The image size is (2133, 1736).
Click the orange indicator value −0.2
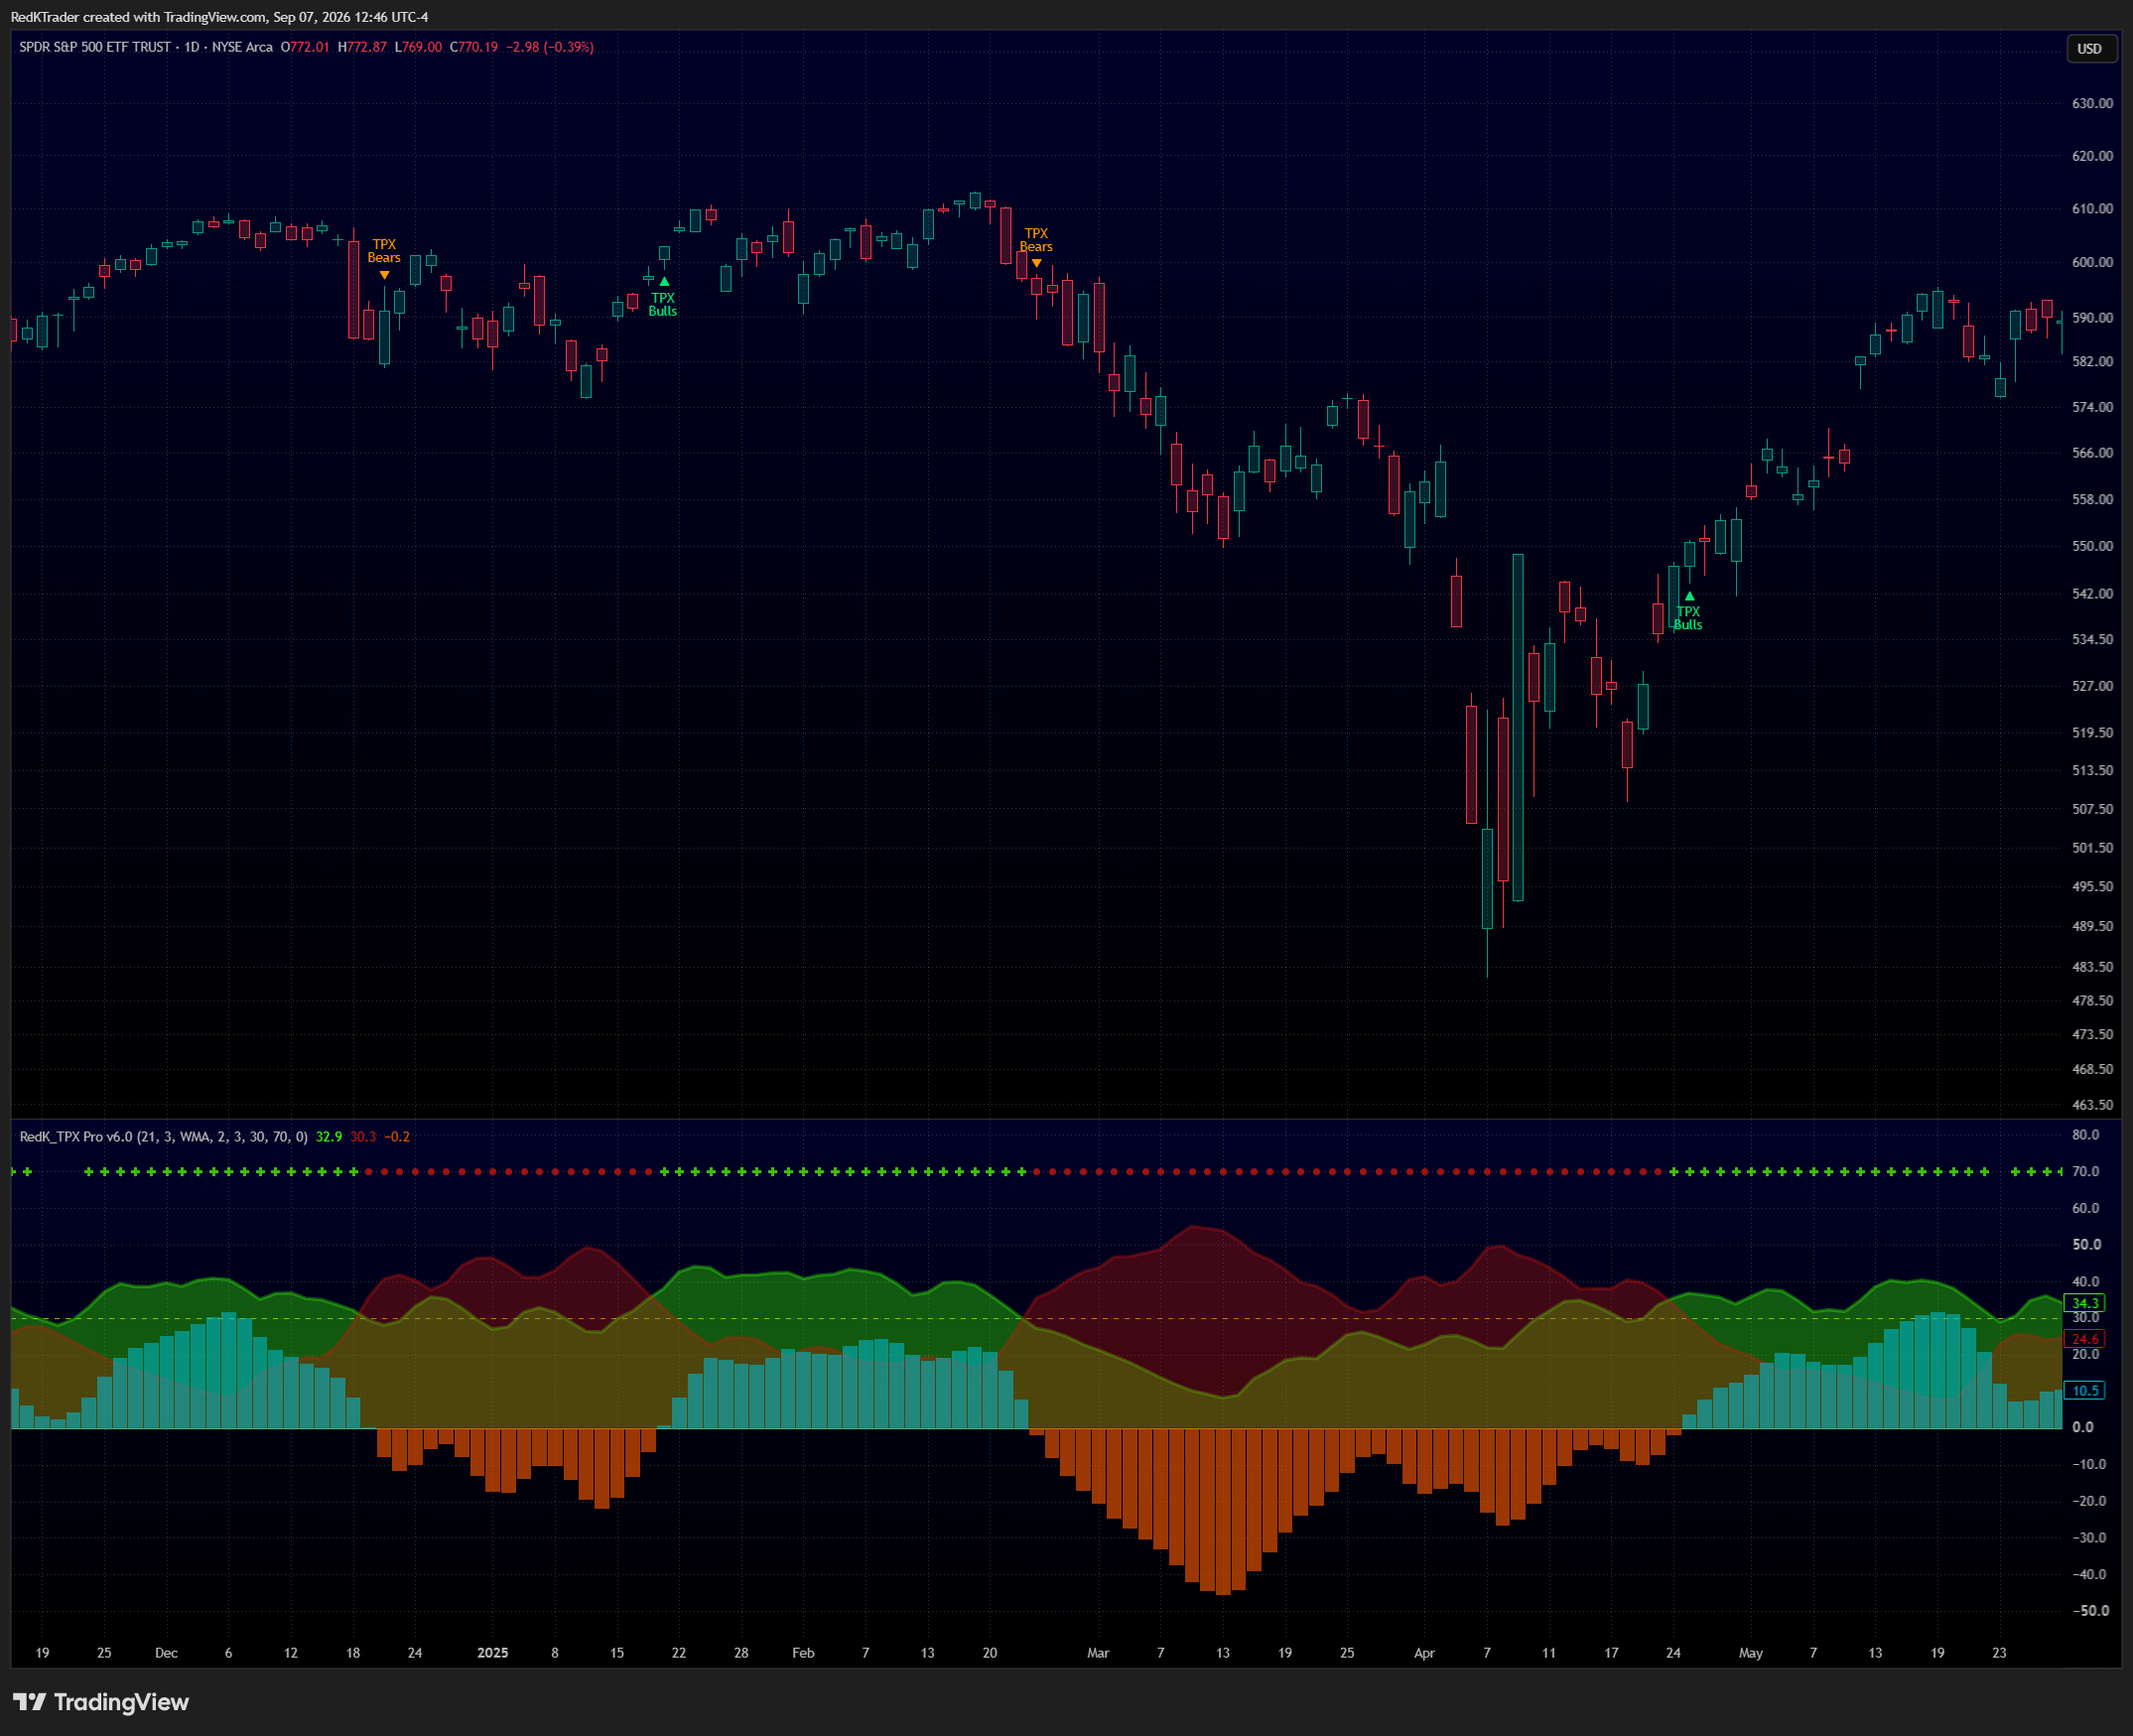click(397, 1136)
